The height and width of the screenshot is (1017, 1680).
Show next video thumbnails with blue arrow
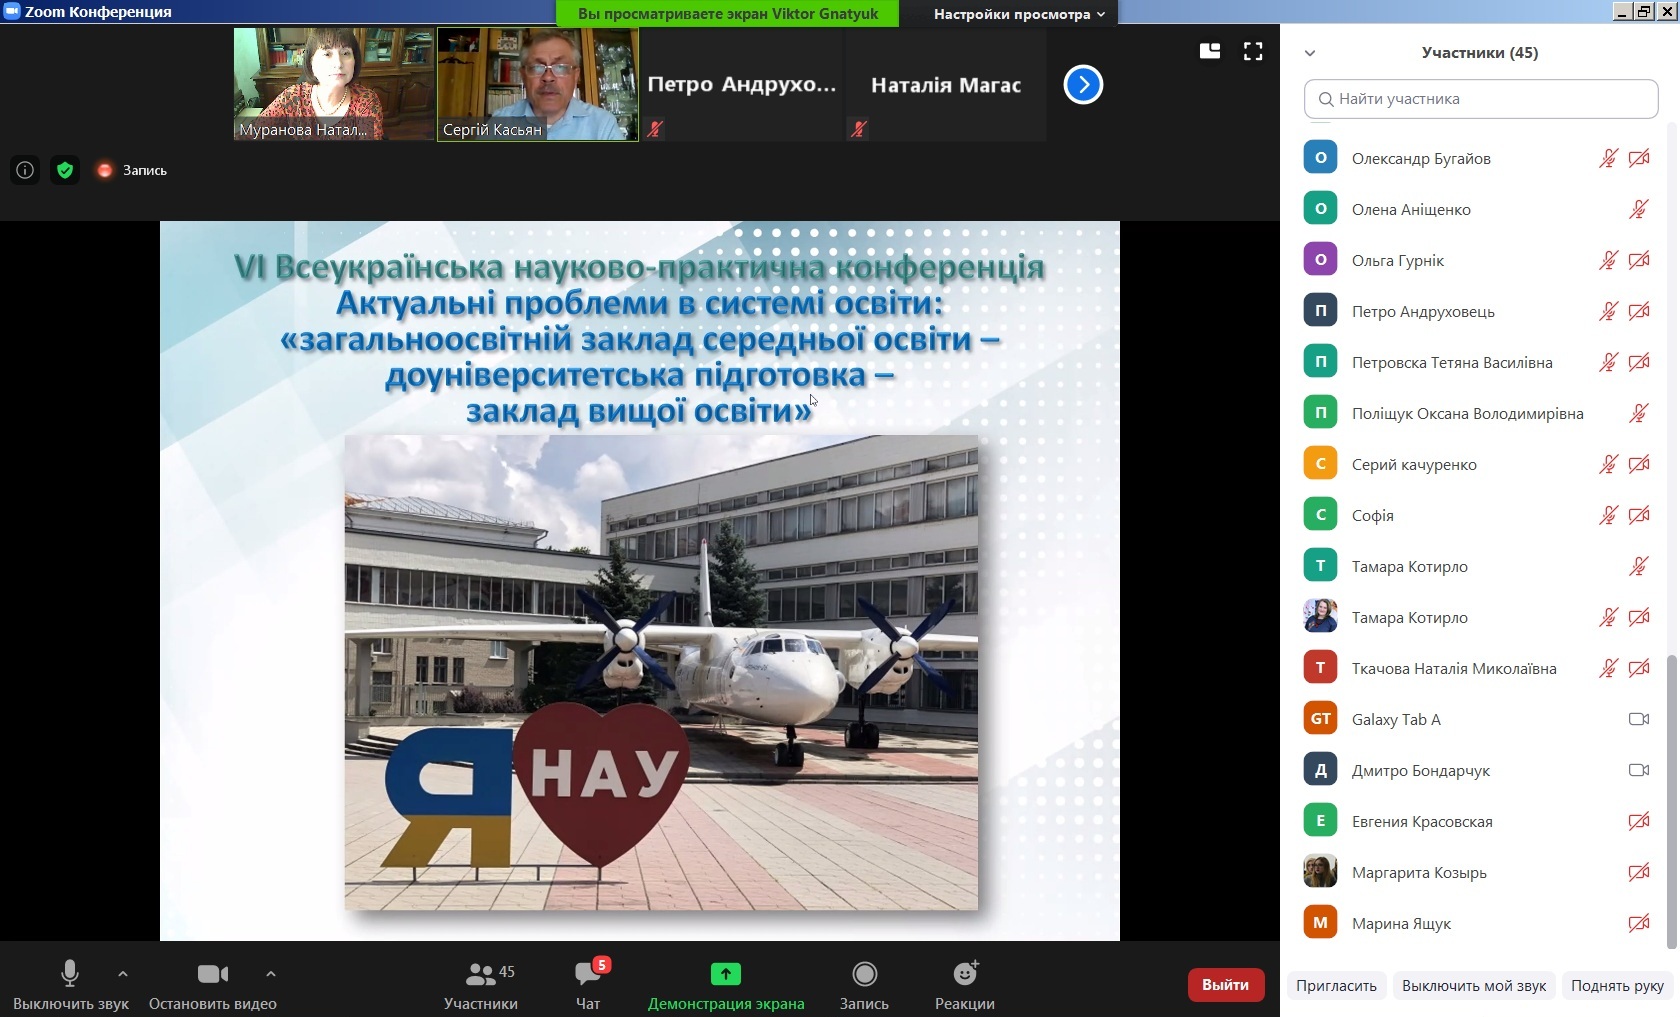pos(1083,85)
